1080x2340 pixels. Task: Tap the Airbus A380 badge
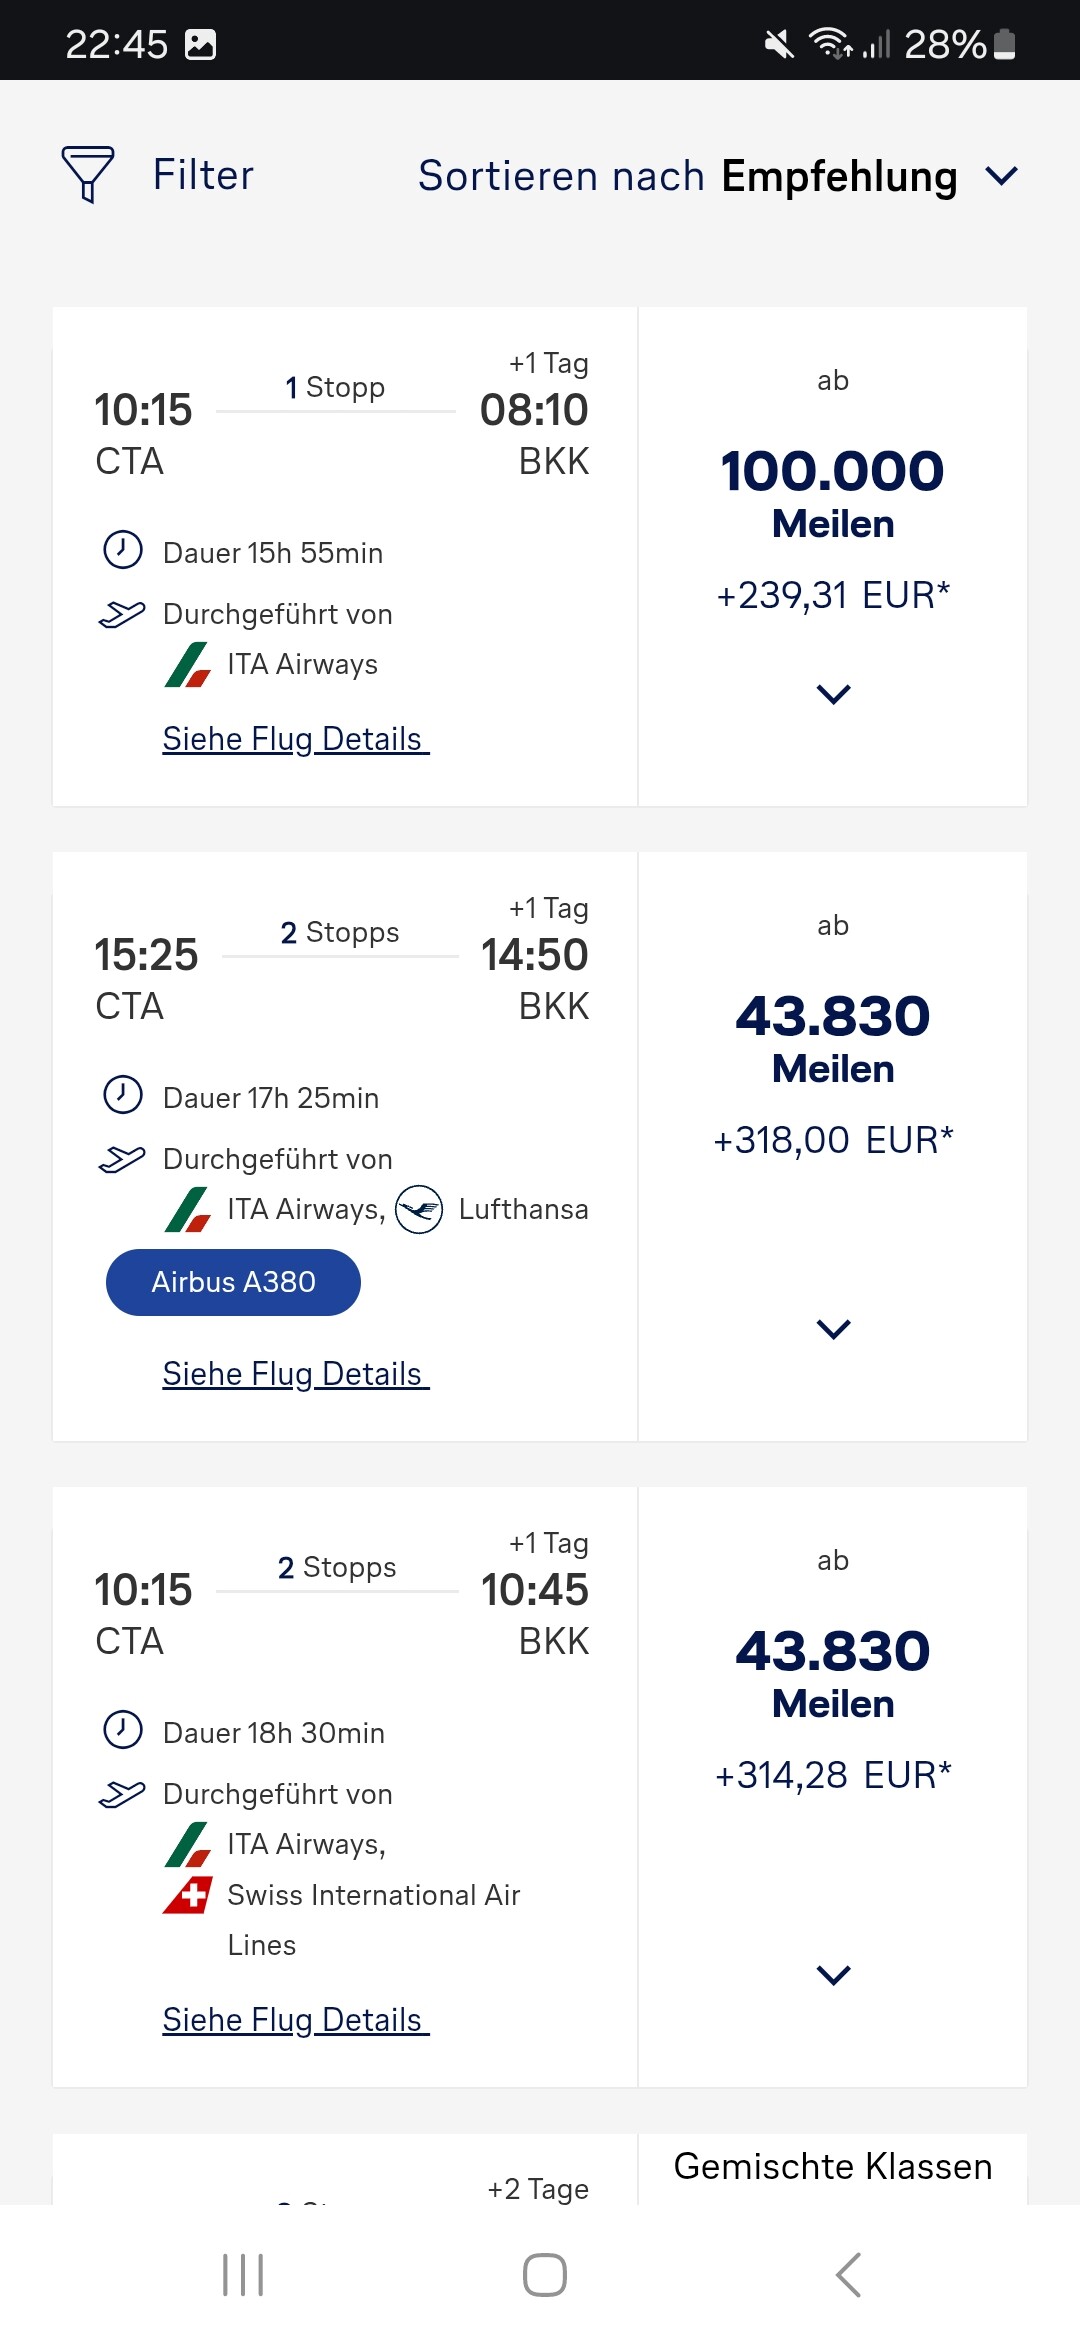(x=233, y=1282)
